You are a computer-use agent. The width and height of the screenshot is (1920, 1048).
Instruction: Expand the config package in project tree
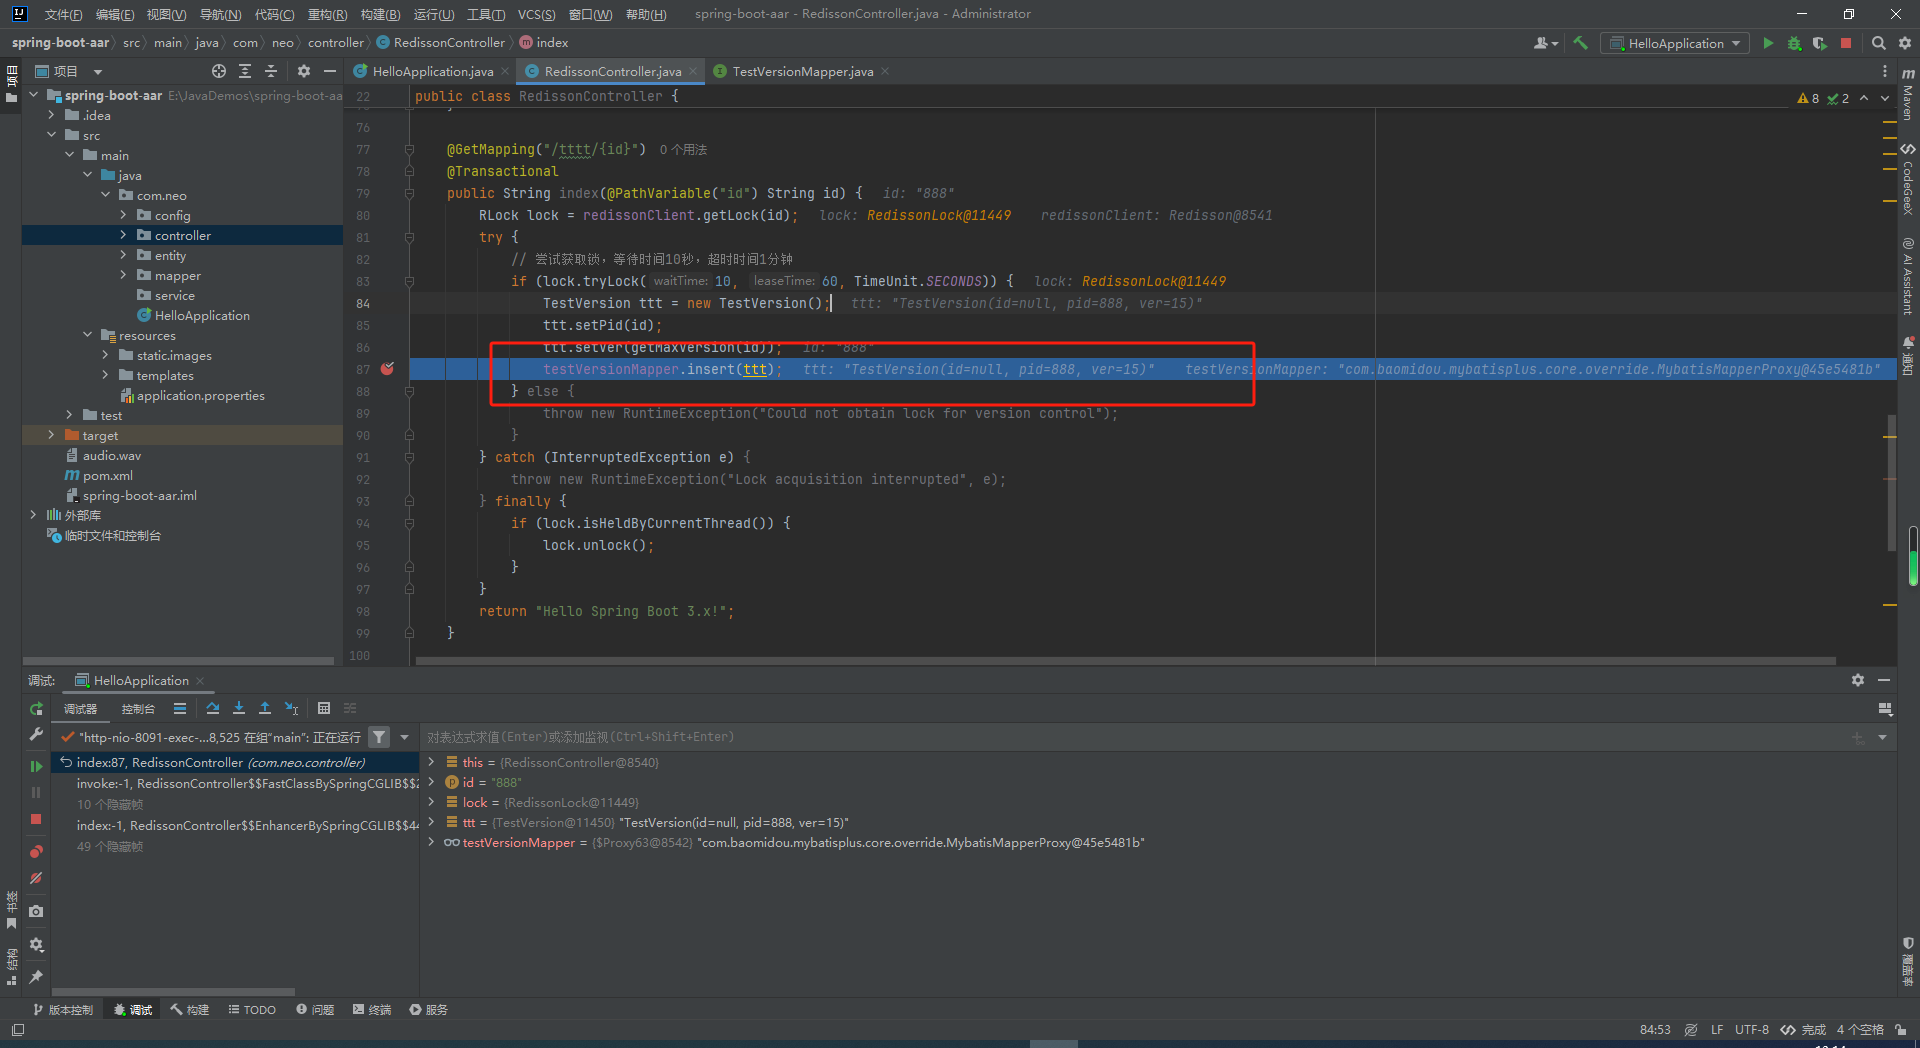[x=123, y=215]
